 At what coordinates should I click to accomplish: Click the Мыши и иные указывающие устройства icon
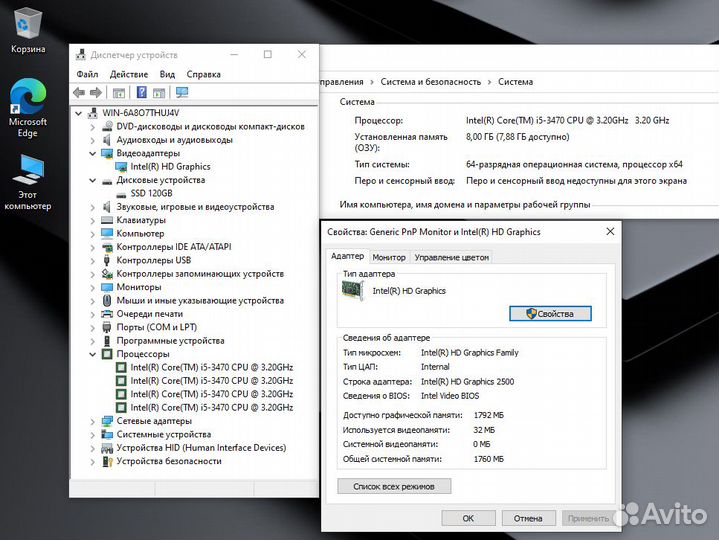pos(107,301)
